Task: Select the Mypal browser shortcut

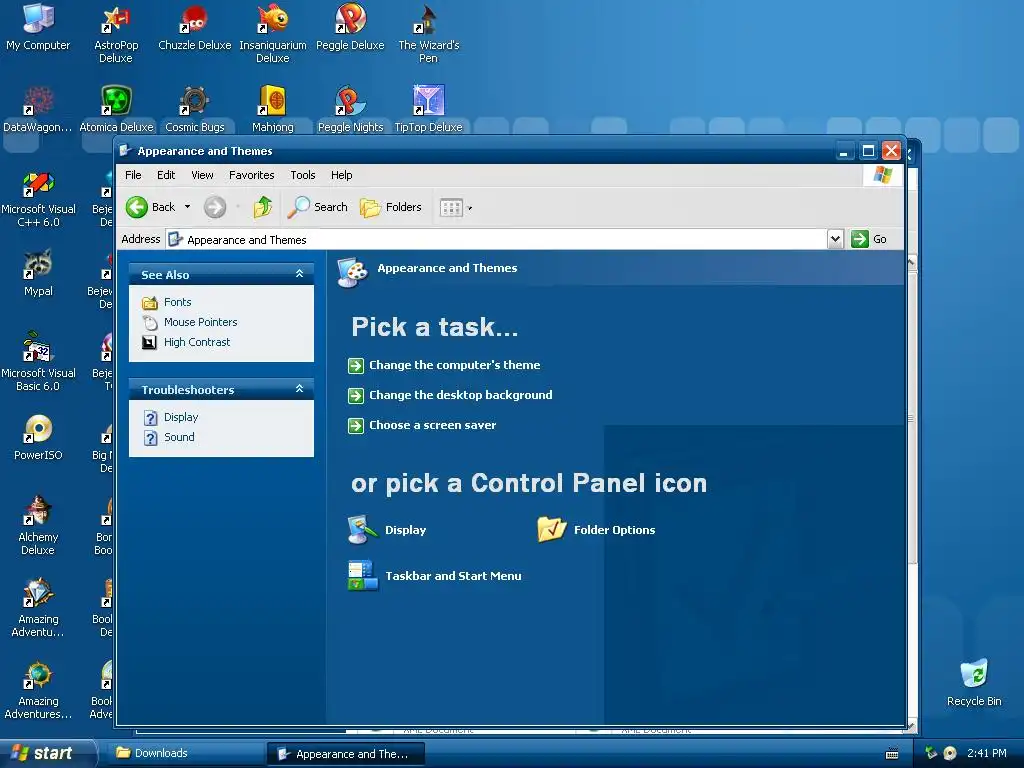Action: (x=38, y=273)
